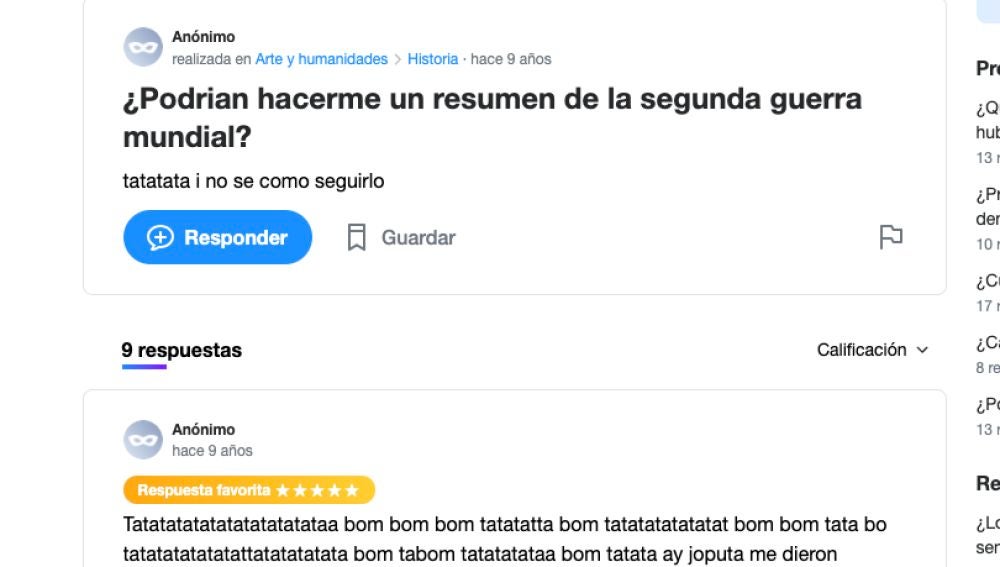Viewport: 1000px width, 567px height.
Task: Click the anonymous asker's mask avatar
Action: click(x=143, y=47)
